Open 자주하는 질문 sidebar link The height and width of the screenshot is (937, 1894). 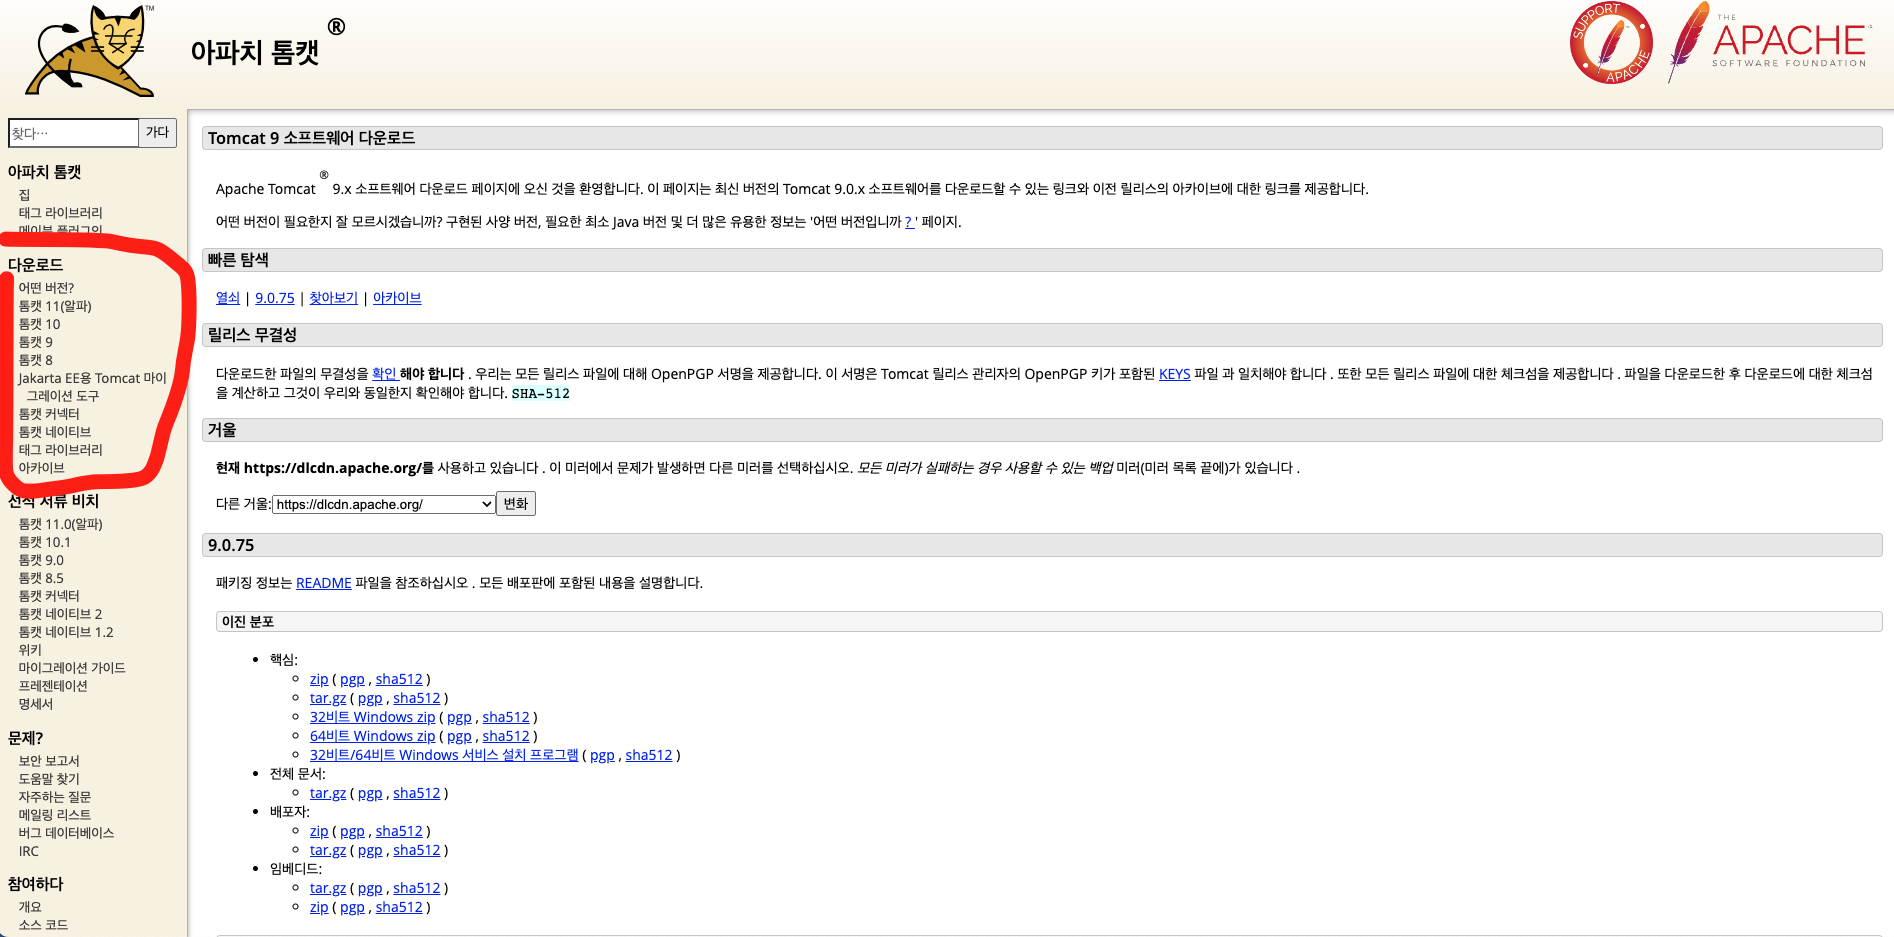coord(55,797)
